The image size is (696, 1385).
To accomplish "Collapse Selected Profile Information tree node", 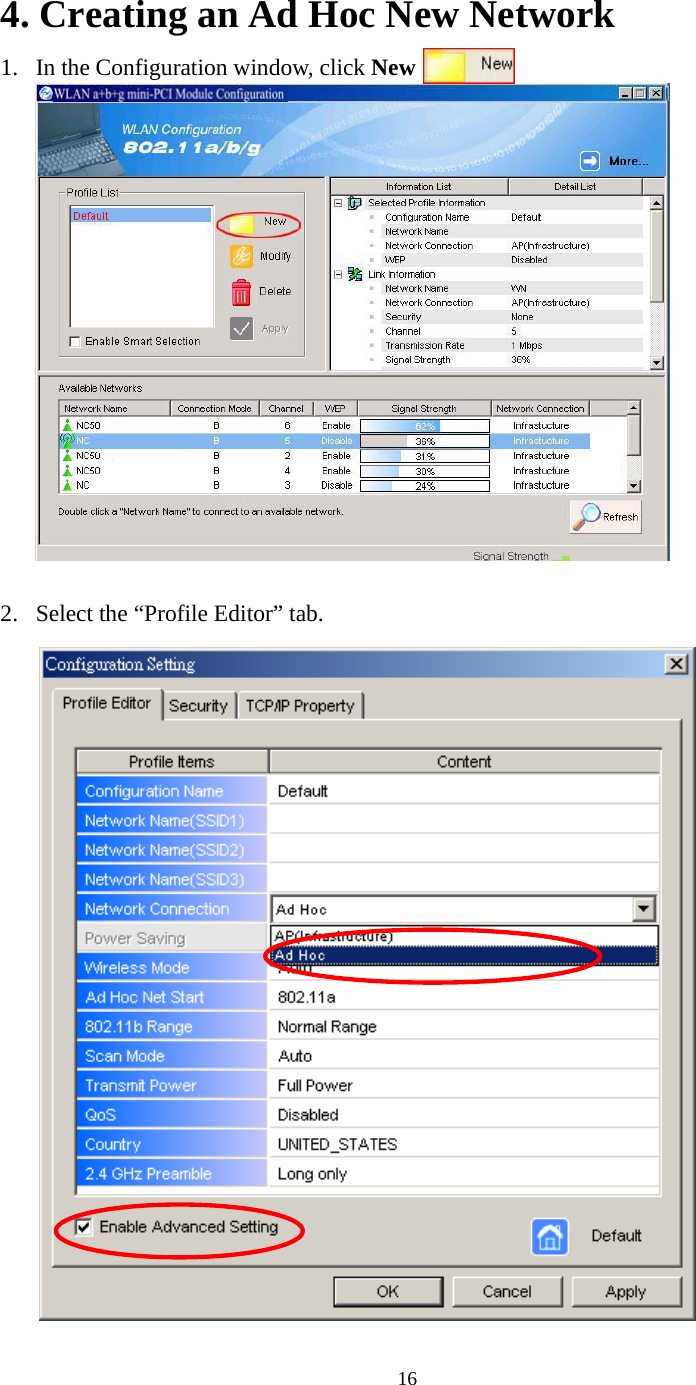I will [338, 202].
